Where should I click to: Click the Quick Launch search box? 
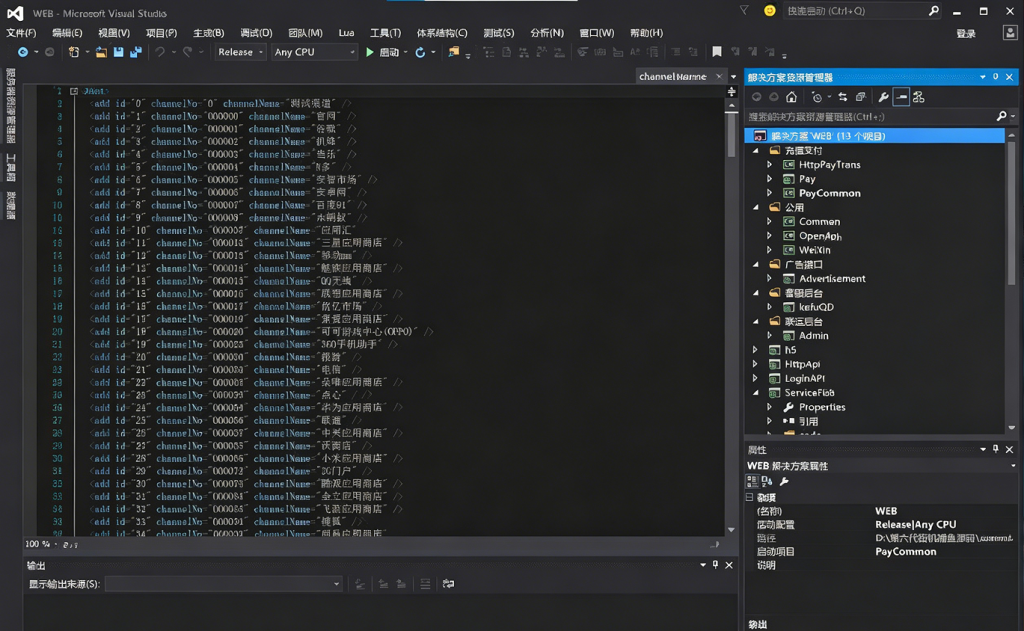coord(855,11)
